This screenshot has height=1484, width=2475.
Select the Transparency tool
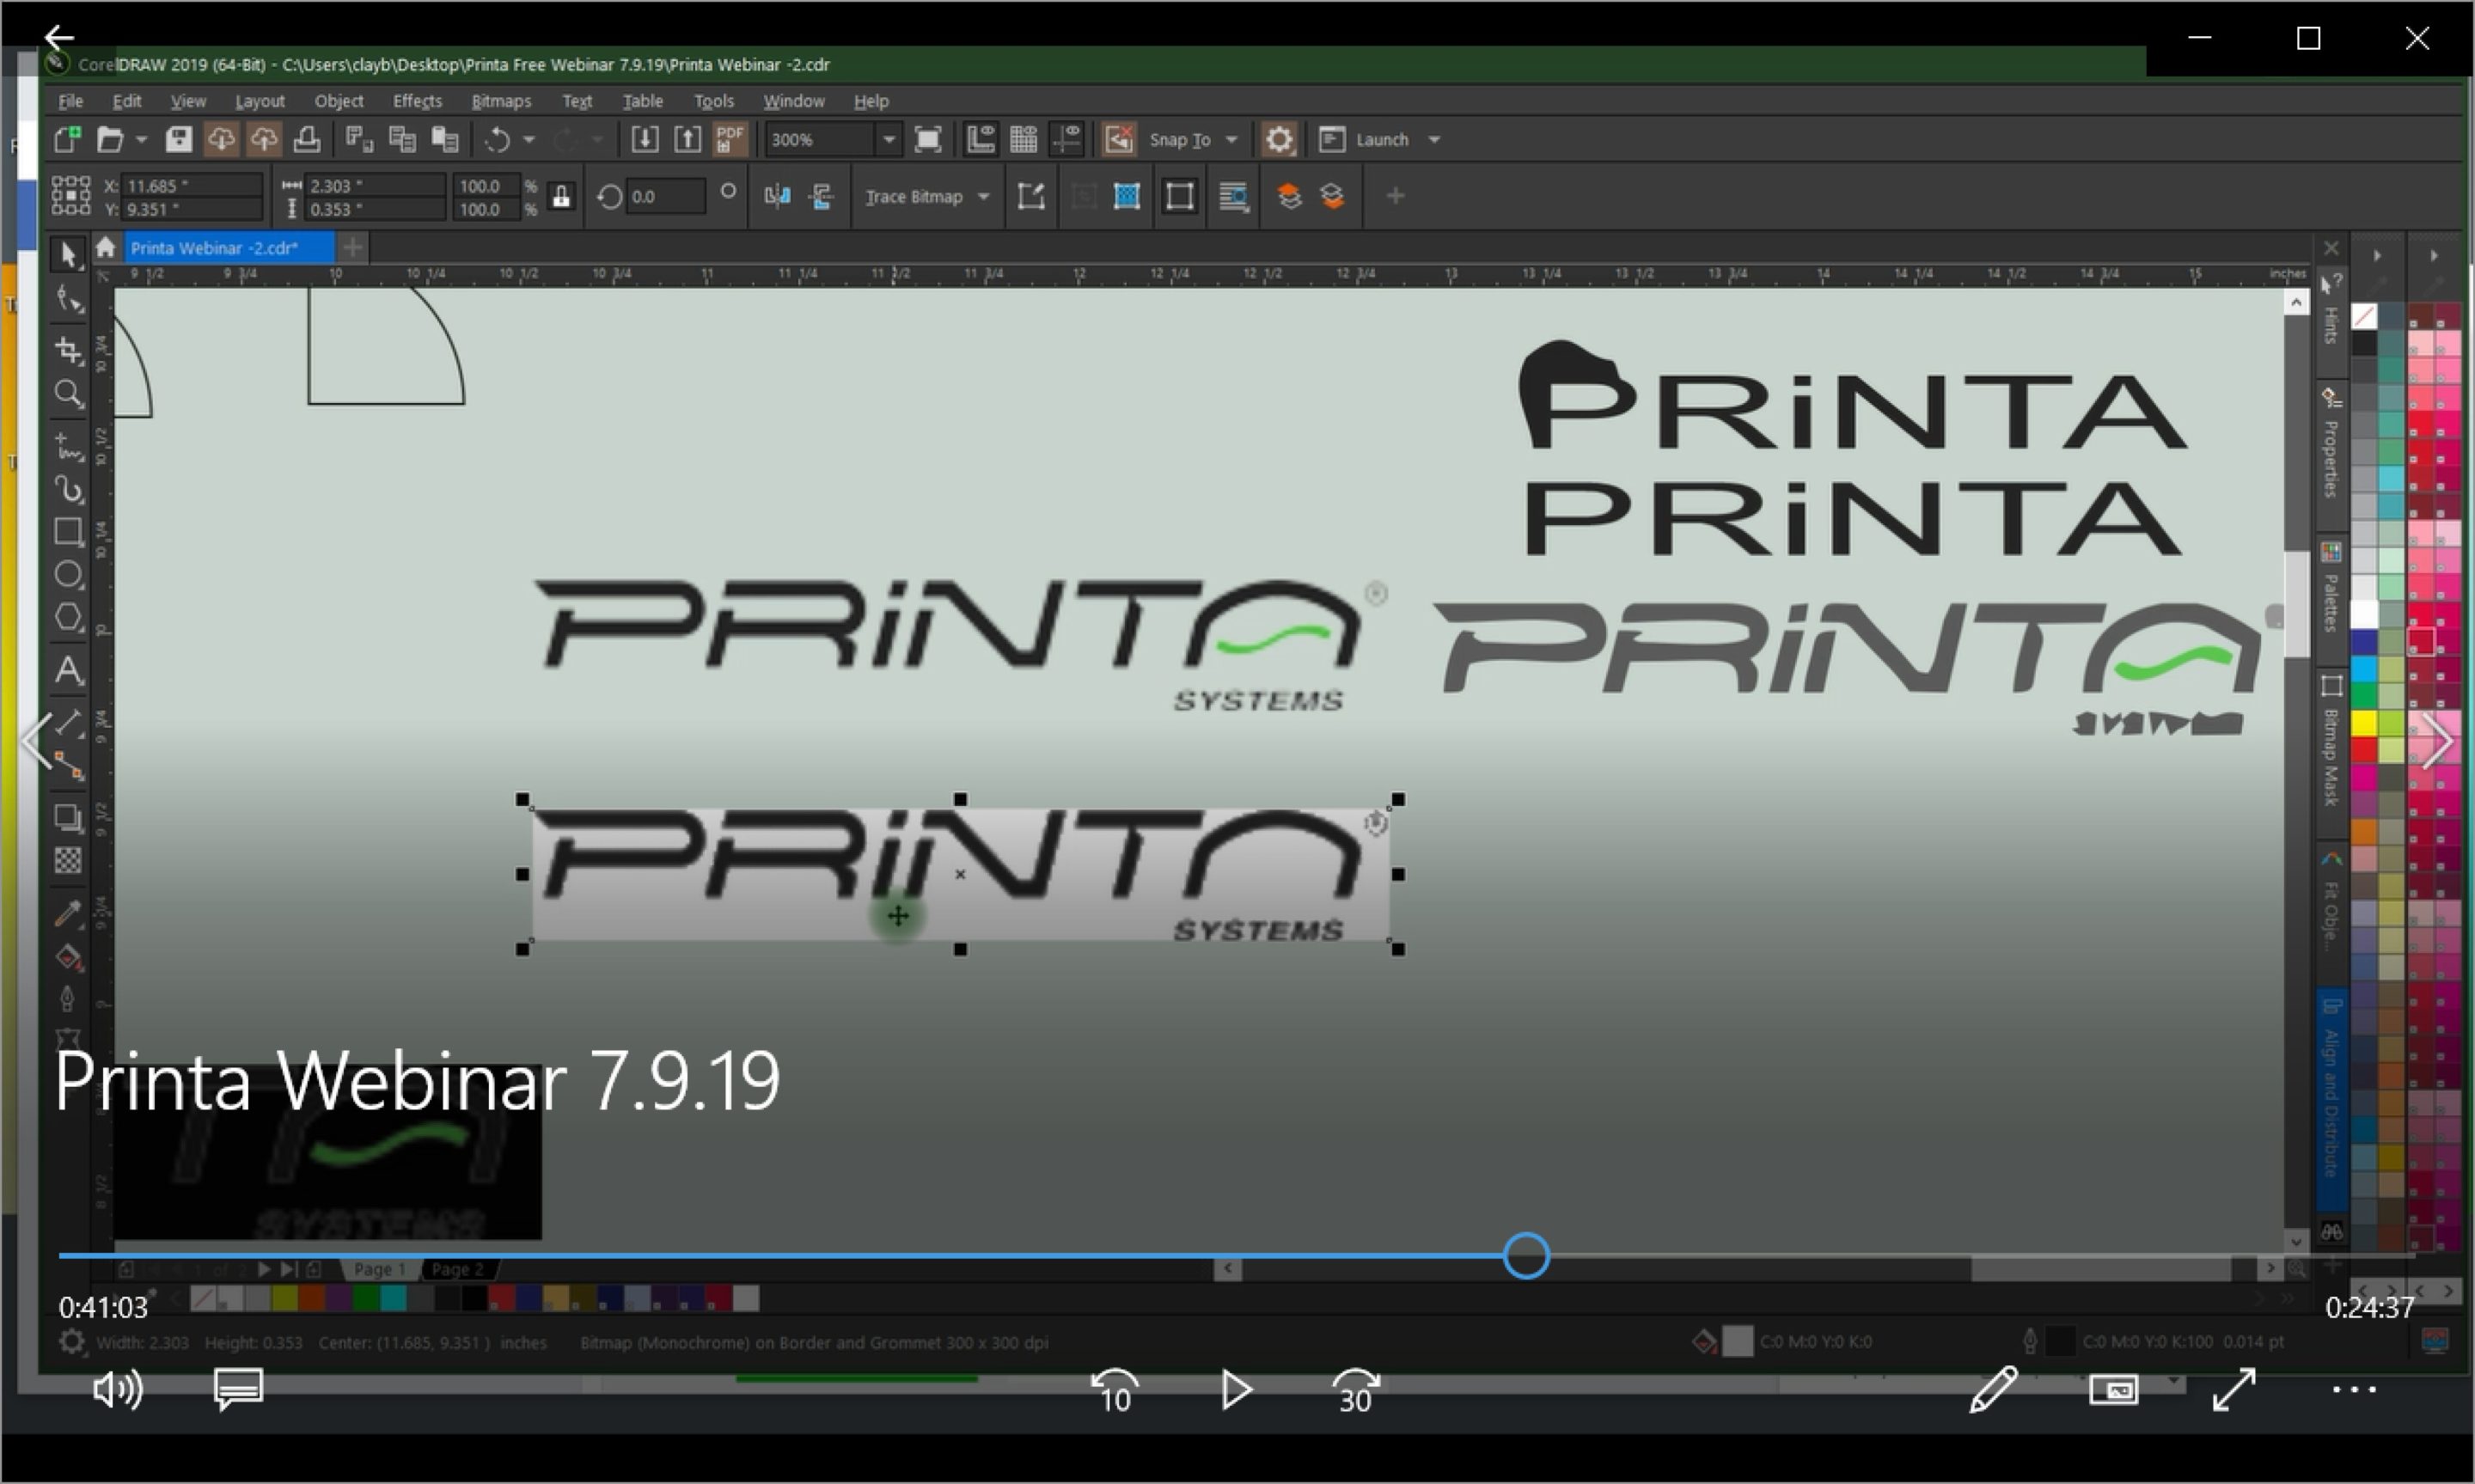tap(68, 860)
